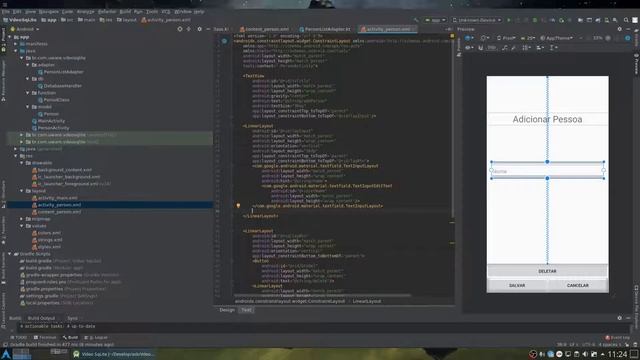Click the Preview panel settings gear icon
The height and width of the screenshot is (360, 640).
coord(620,29)
